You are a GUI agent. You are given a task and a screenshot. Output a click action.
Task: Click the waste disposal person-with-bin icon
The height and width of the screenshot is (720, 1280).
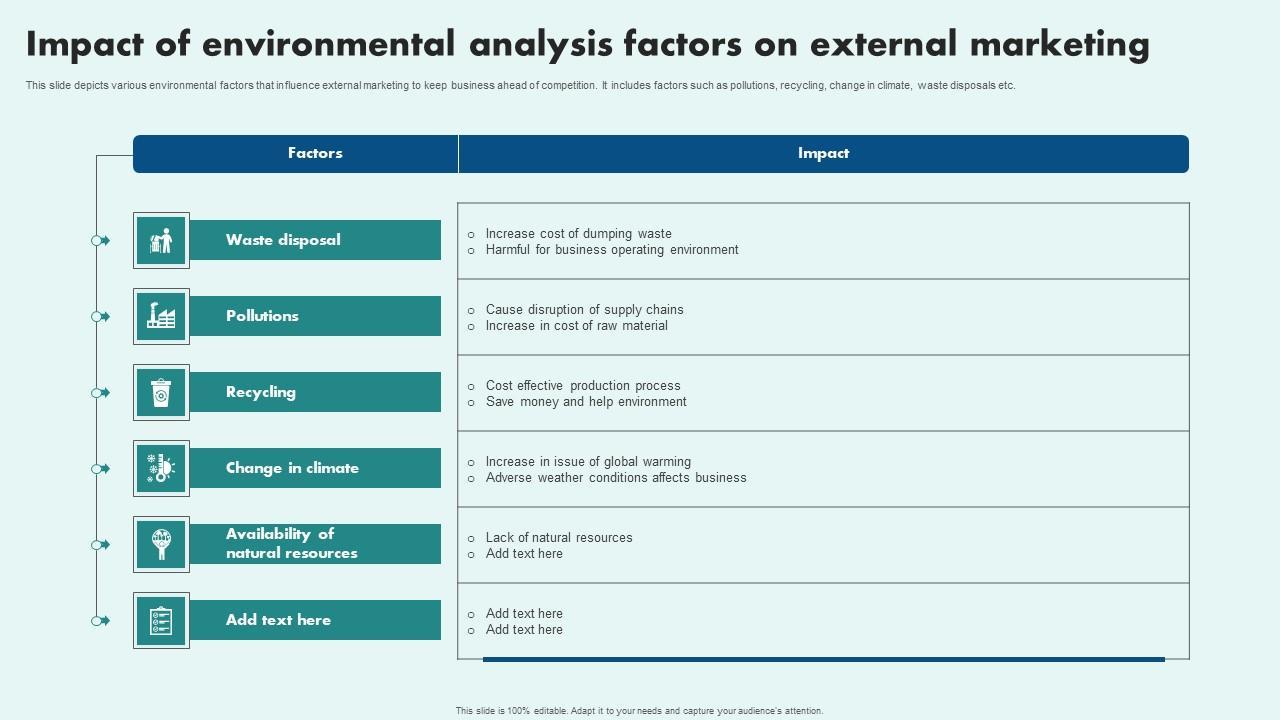[161, 240]
